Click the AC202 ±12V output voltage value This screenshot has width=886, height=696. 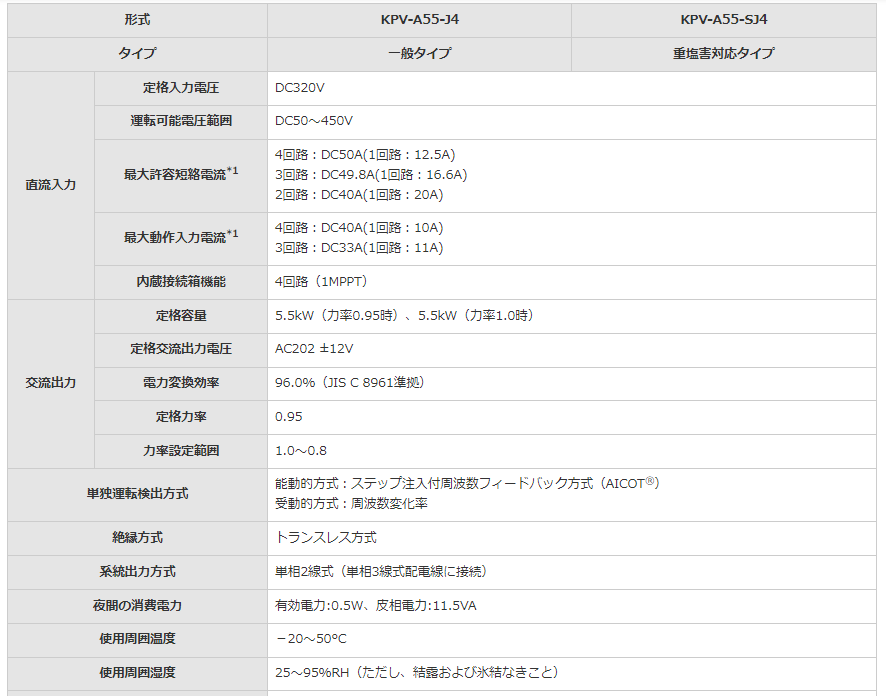pyautogui.click(x=314, y=349)
